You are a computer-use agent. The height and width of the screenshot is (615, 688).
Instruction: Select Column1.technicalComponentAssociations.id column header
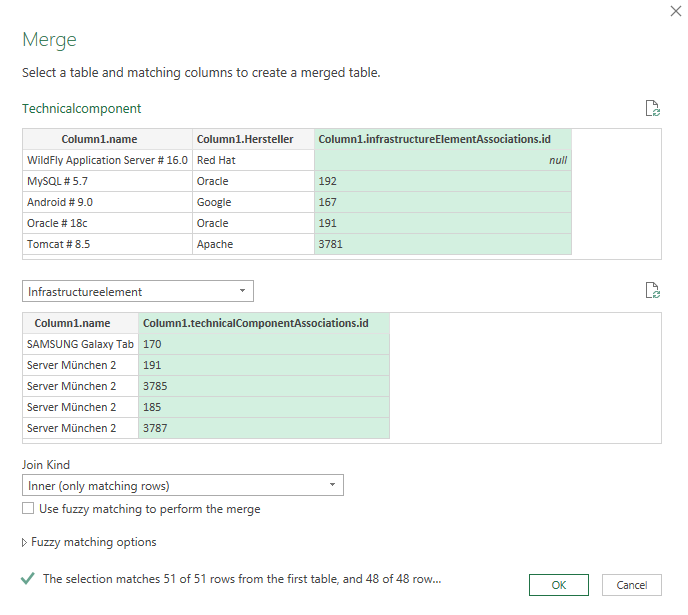click(263, 323)
